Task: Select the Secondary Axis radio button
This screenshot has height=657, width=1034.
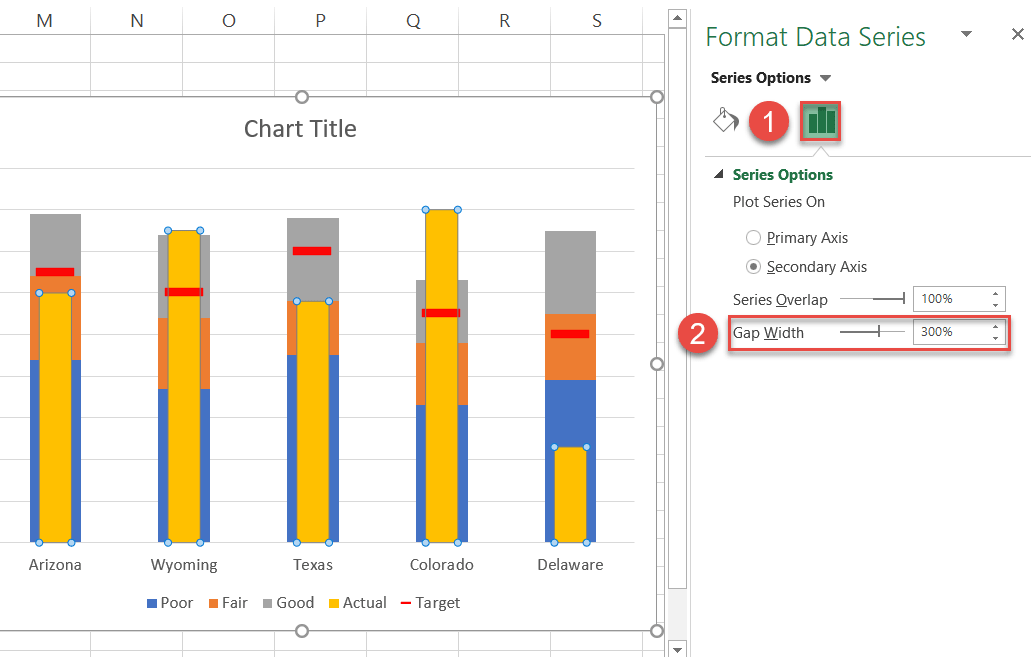Action: 754,267
